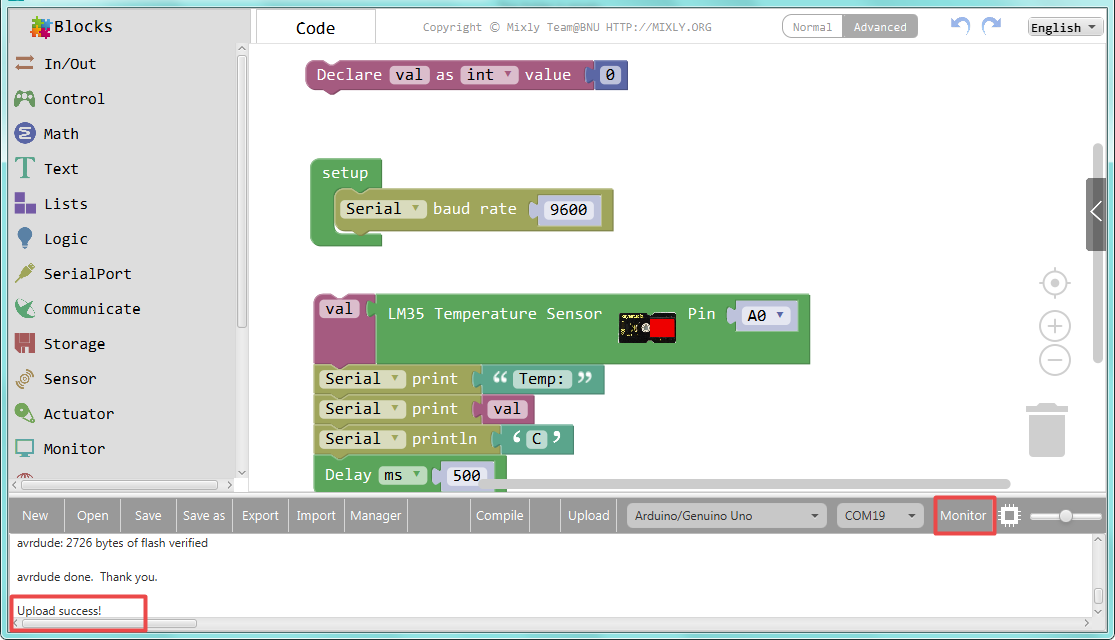This screenshot has height=640, width=1115.
Task: Click the workspace horizontal scrollbar
Action: (x=745, y=484)
